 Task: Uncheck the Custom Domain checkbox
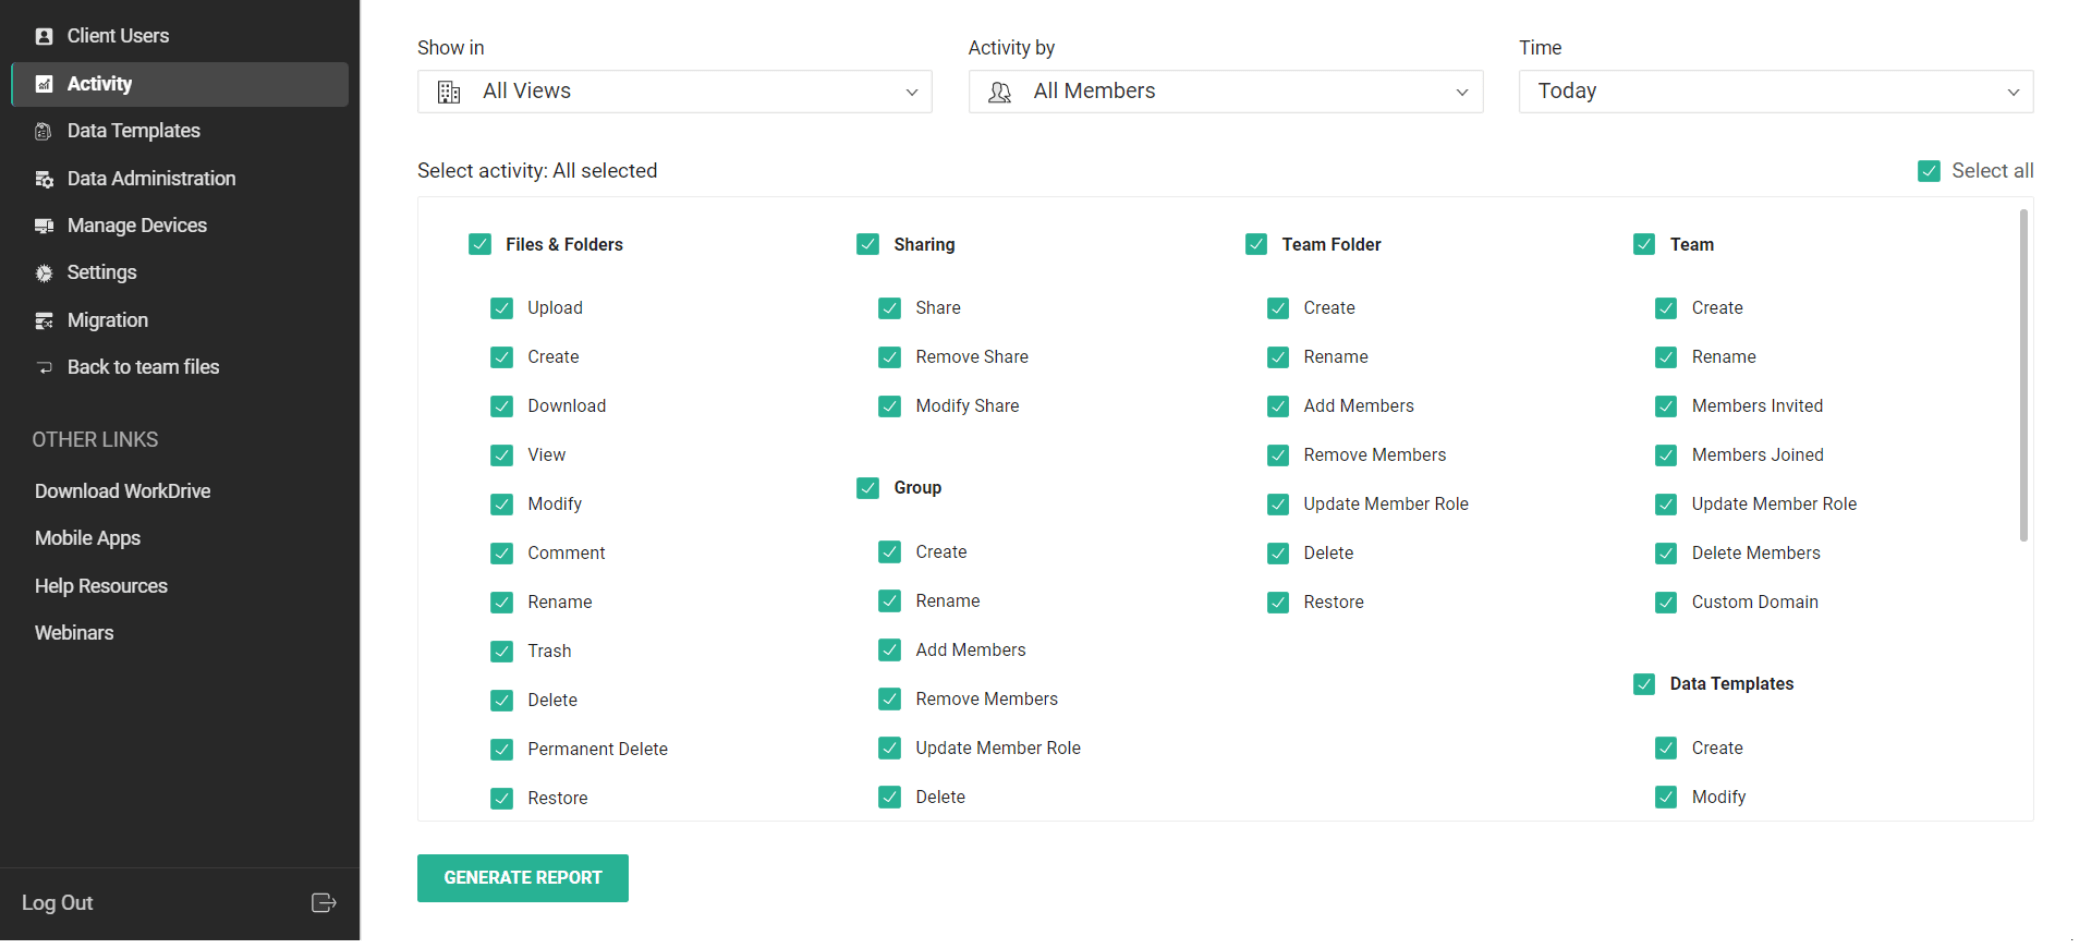tap(1666, 602)
